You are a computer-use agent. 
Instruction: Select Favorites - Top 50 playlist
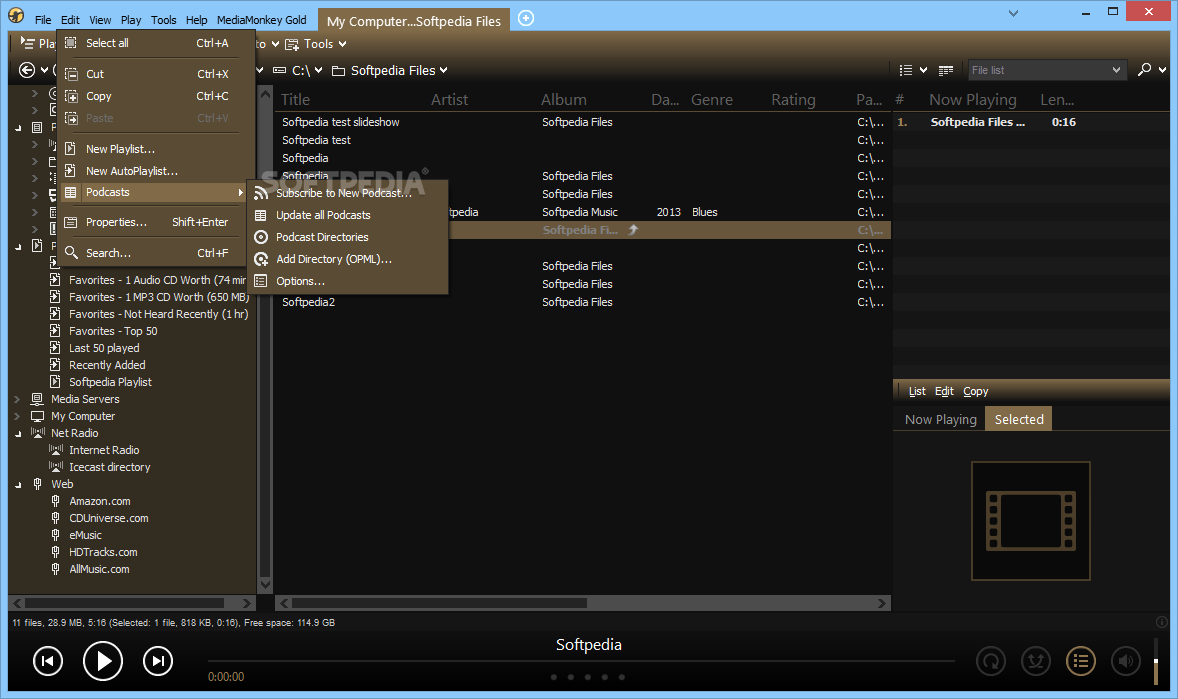(x=113, y=331)
